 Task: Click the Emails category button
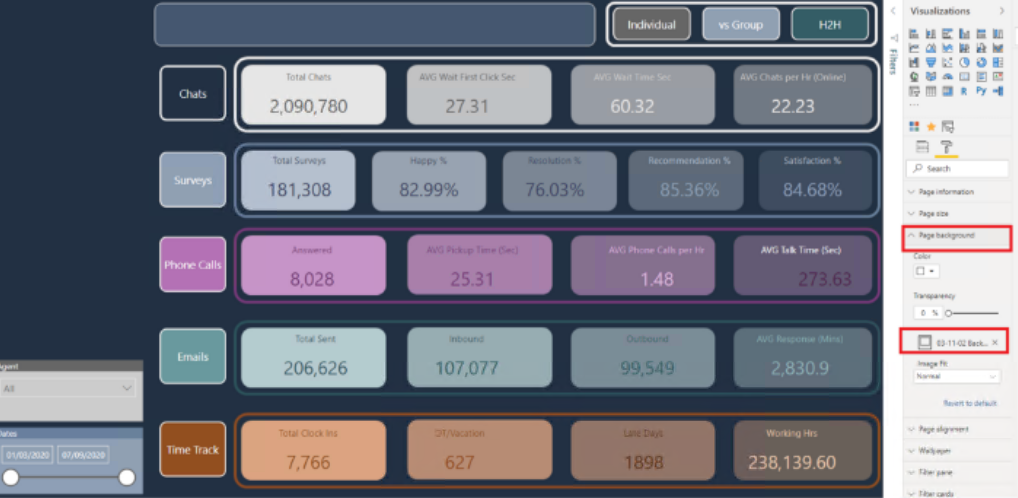(193, 356)
